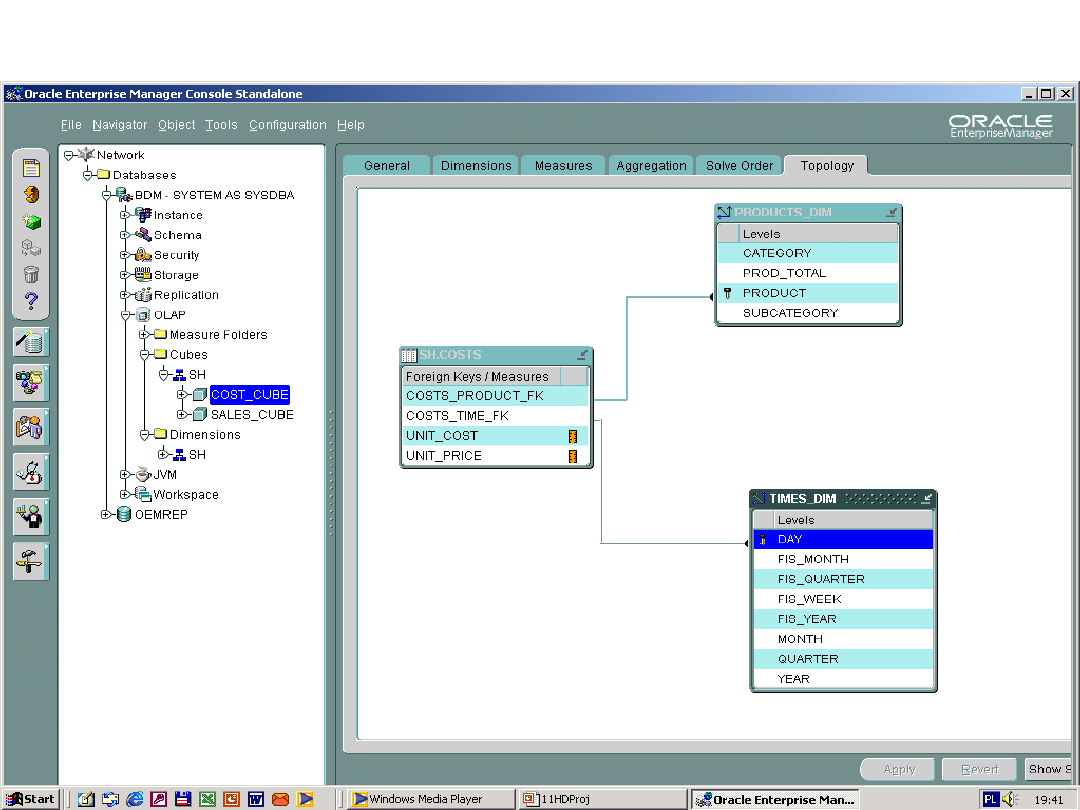Open the wrench and hammer tools drawer

point(31,562)
